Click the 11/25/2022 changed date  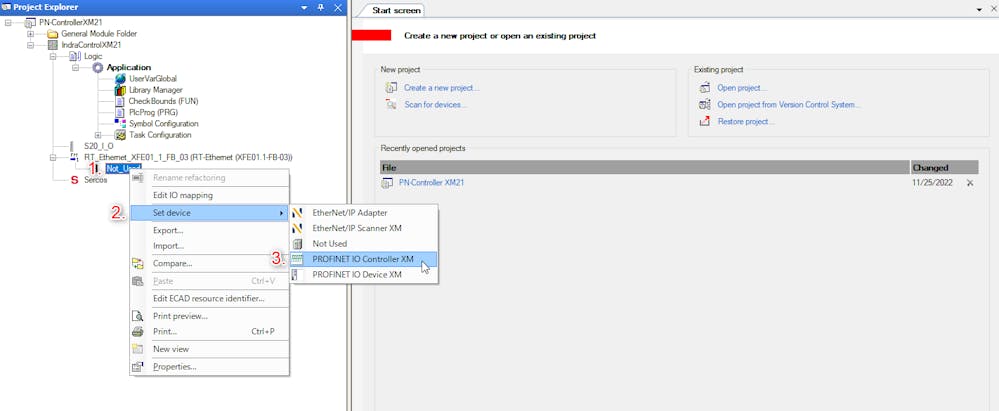coord(932,183)
